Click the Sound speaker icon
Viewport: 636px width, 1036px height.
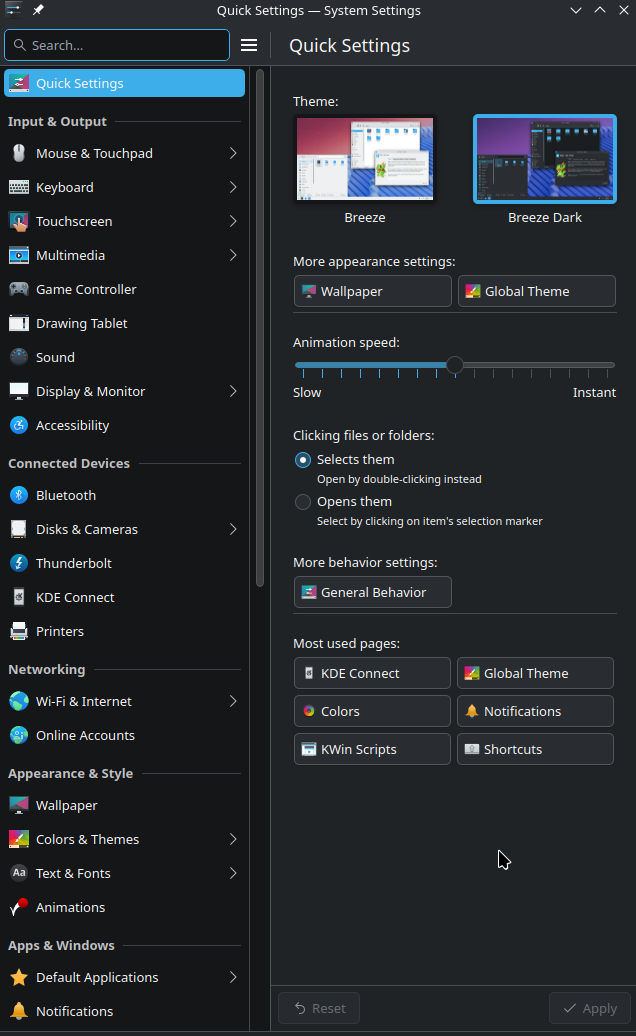point(18,357)
